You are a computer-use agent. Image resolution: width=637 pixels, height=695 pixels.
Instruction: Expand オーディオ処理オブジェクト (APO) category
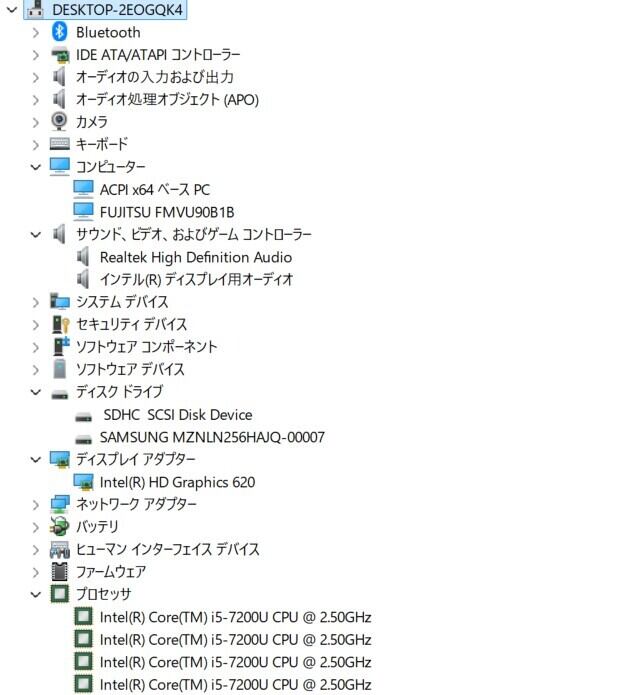pos(36,100)
